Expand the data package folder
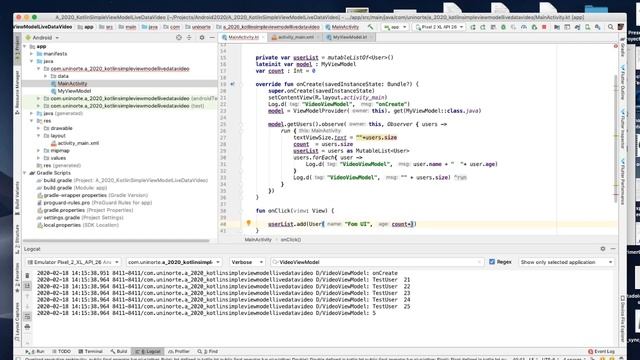Screen dimensions: 640x360 [x=46, y=76]
